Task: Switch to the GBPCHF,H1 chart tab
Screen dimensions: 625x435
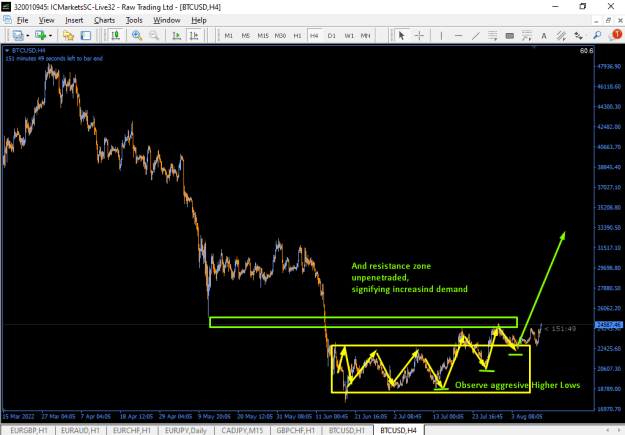Action: click(295, 430)
